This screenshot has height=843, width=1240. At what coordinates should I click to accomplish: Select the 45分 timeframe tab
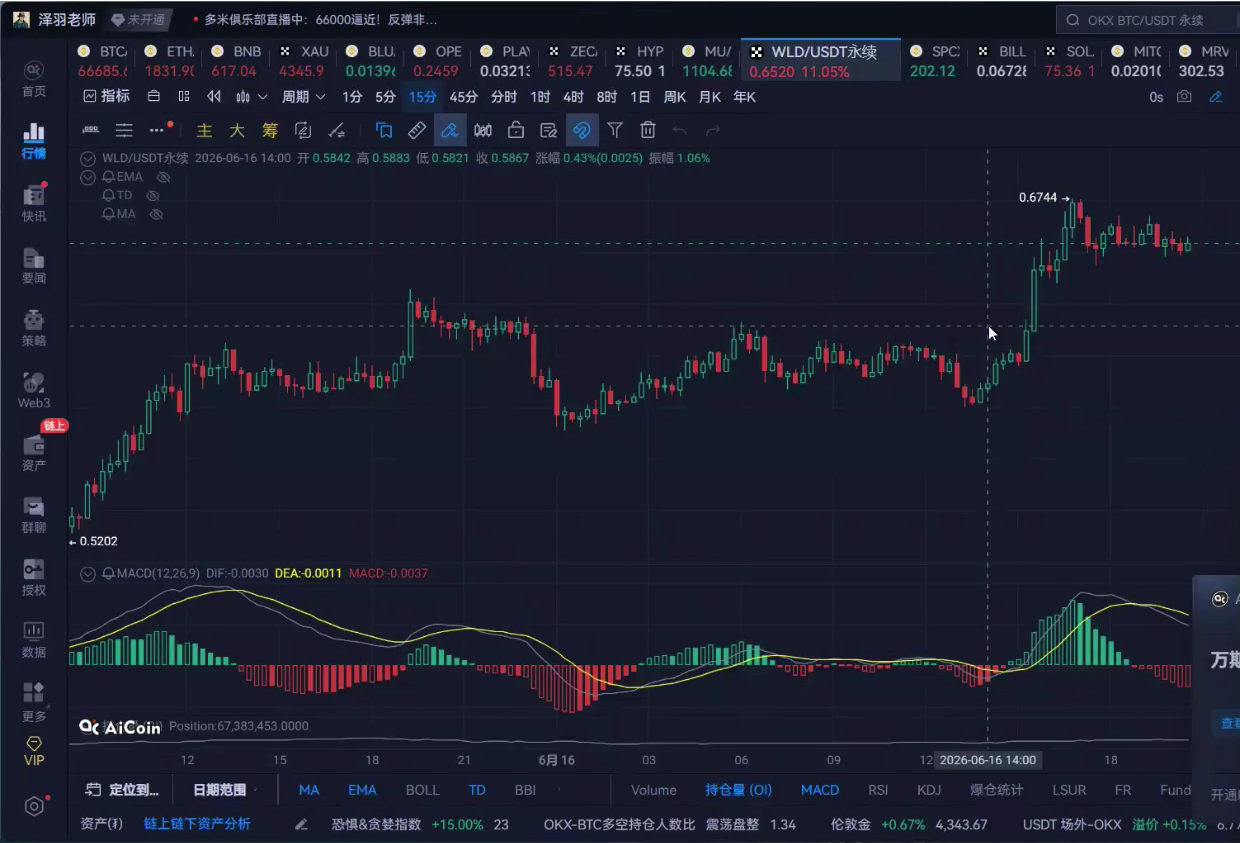464,97
